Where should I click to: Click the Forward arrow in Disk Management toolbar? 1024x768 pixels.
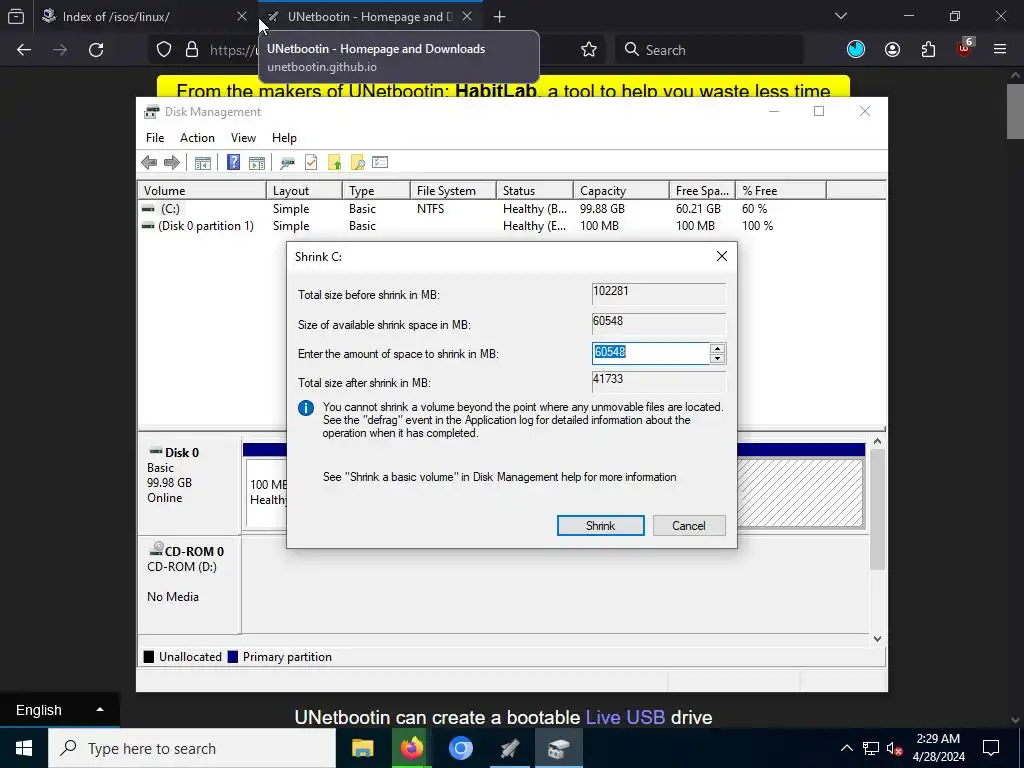click(x=172, y=163)
